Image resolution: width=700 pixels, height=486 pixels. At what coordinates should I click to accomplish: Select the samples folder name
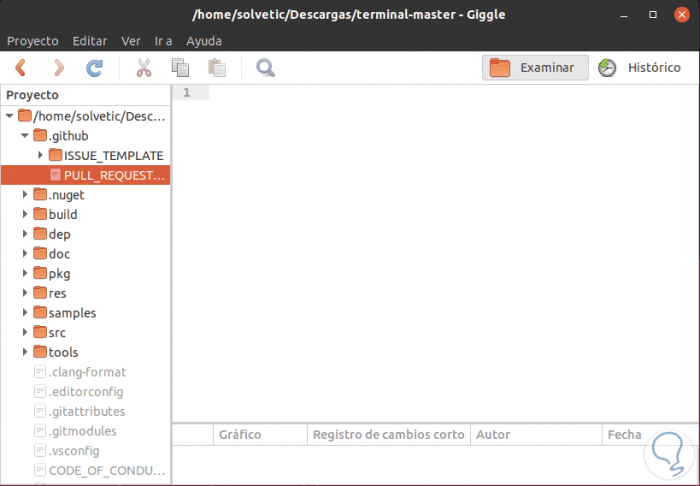[72, 313]
